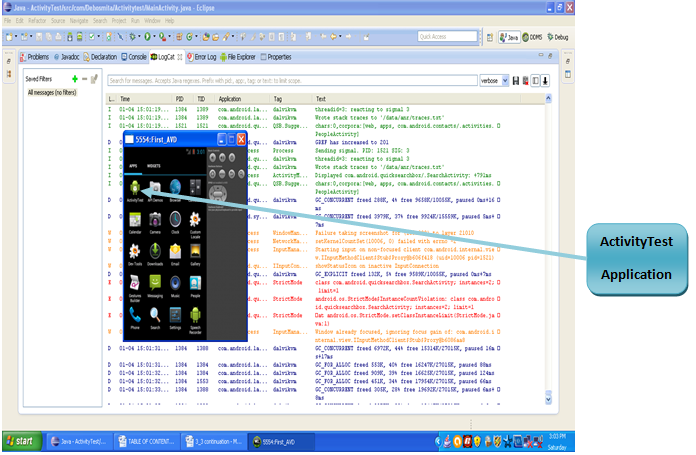Expand the New file toolbar dropdown
This screenshot has height=455, width=696.
coord(16,37)
